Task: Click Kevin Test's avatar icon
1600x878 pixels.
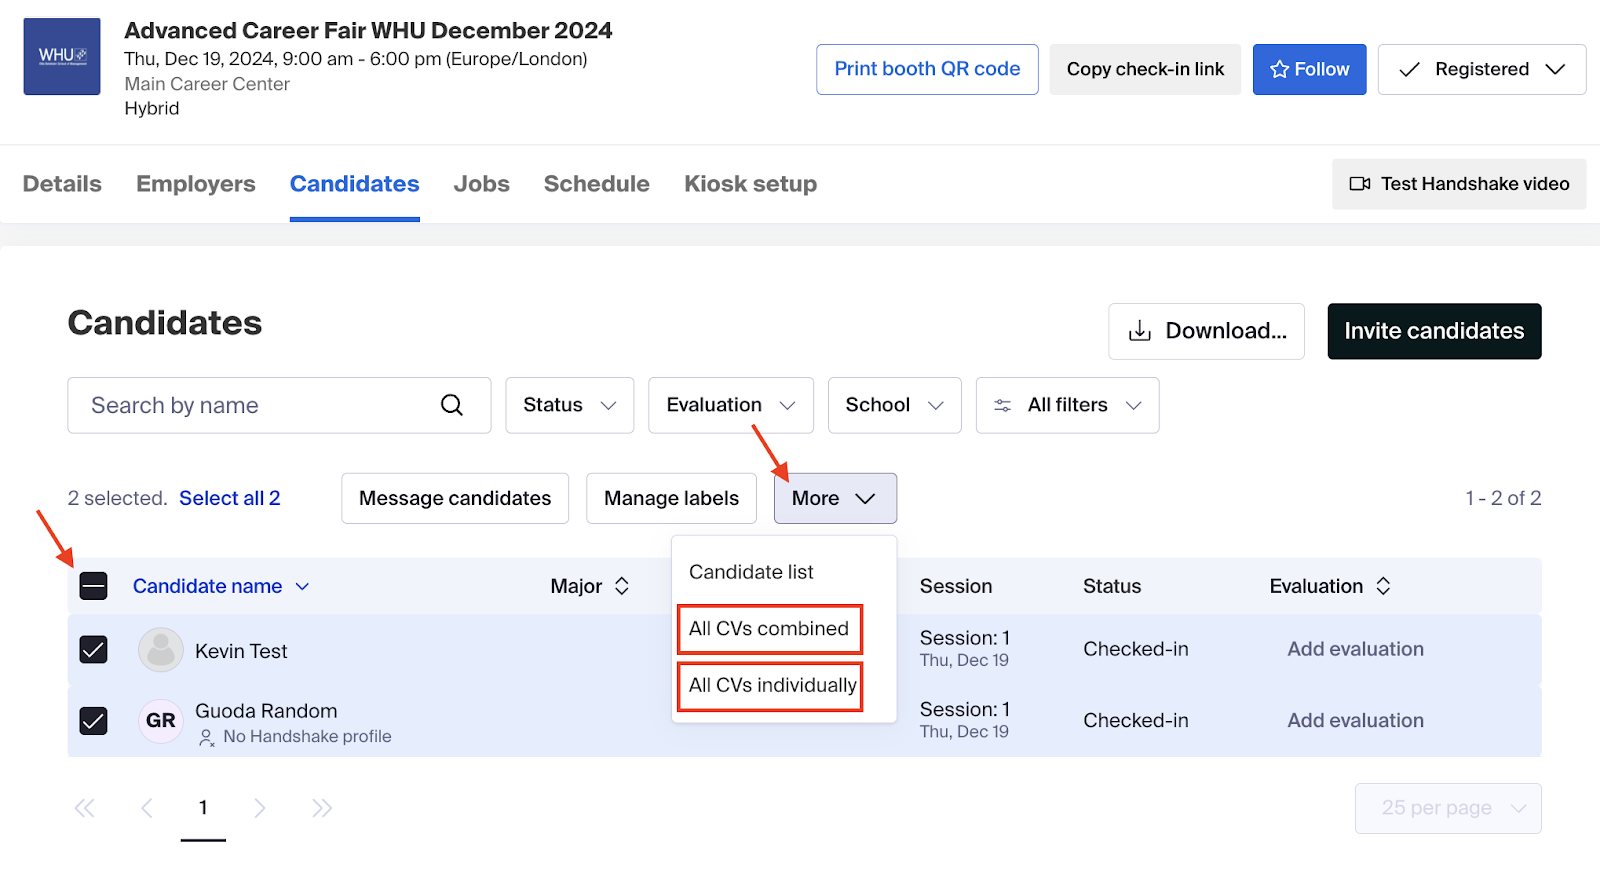Action: click(160, 650)
